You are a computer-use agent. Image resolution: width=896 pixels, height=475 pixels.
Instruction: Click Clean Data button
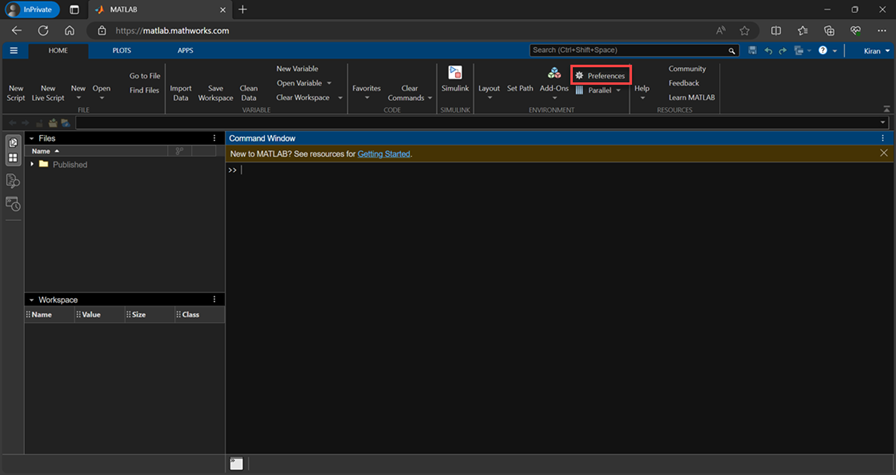249,93
